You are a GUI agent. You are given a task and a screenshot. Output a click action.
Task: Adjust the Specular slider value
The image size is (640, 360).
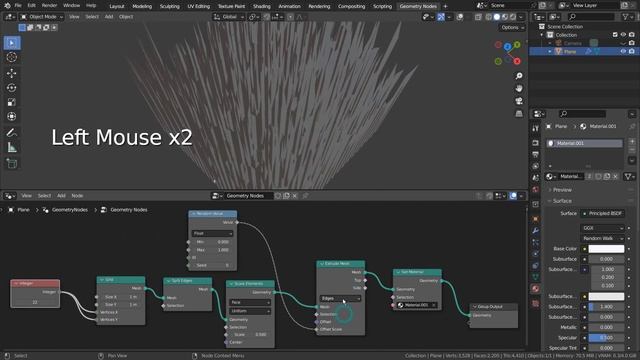(606, 338)
